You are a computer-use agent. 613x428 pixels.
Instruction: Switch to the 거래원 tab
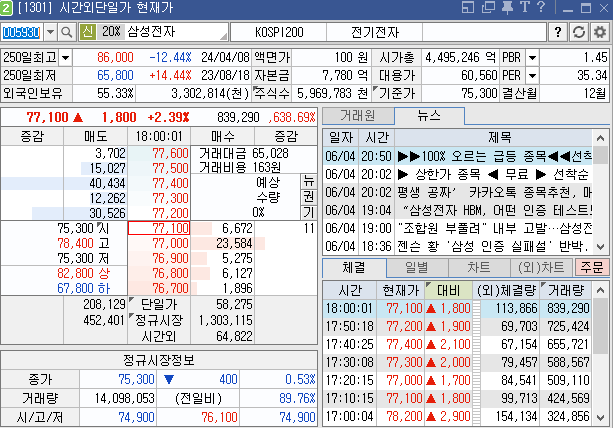coord(358,116)
